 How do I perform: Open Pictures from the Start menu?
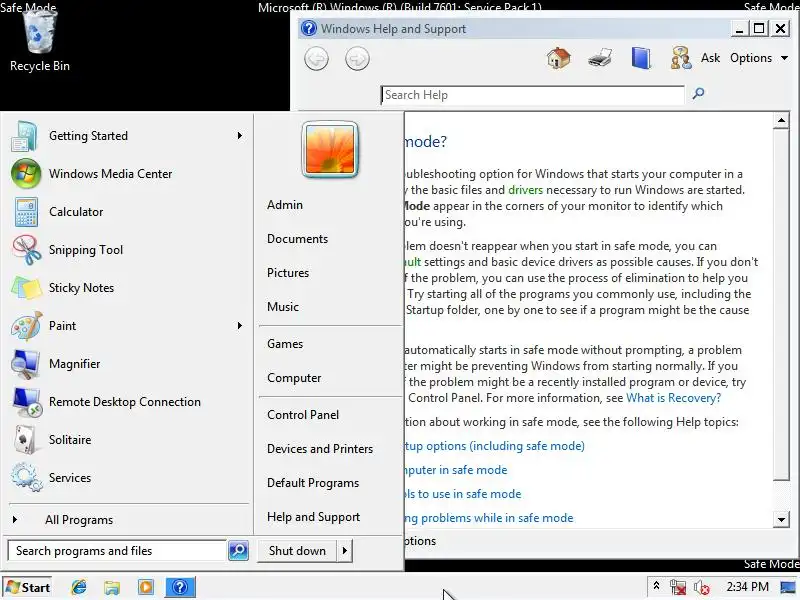(x=288, y=272)
